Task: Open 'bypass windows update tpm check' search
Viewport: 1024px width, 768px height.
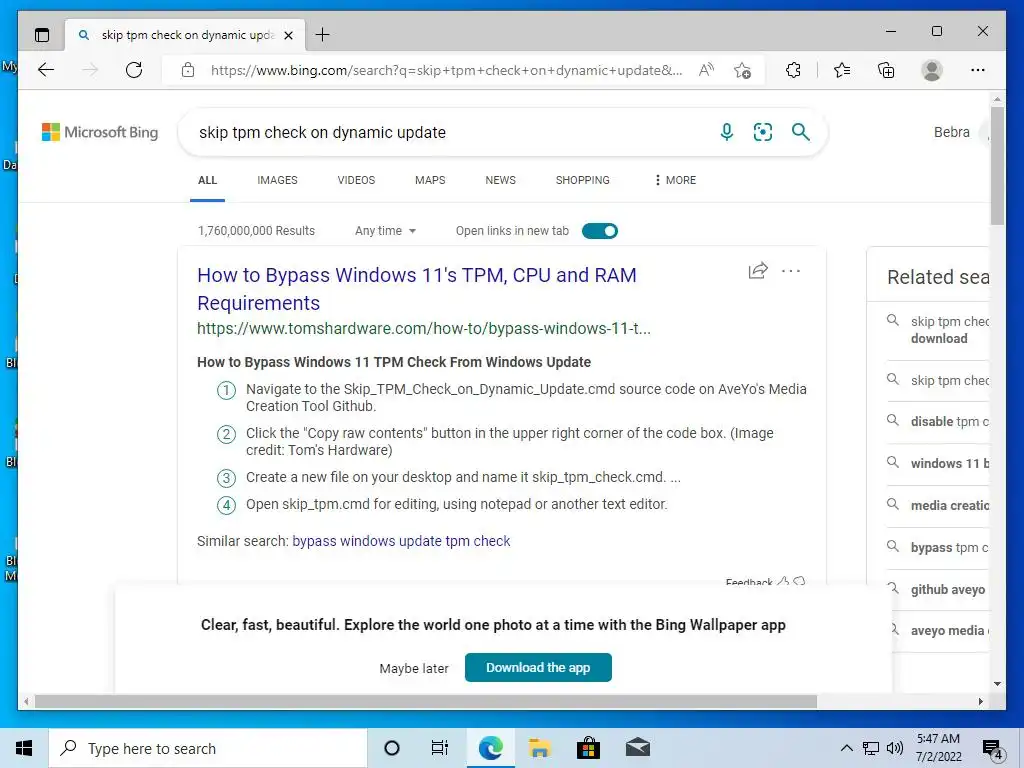Action: (401, 541)
